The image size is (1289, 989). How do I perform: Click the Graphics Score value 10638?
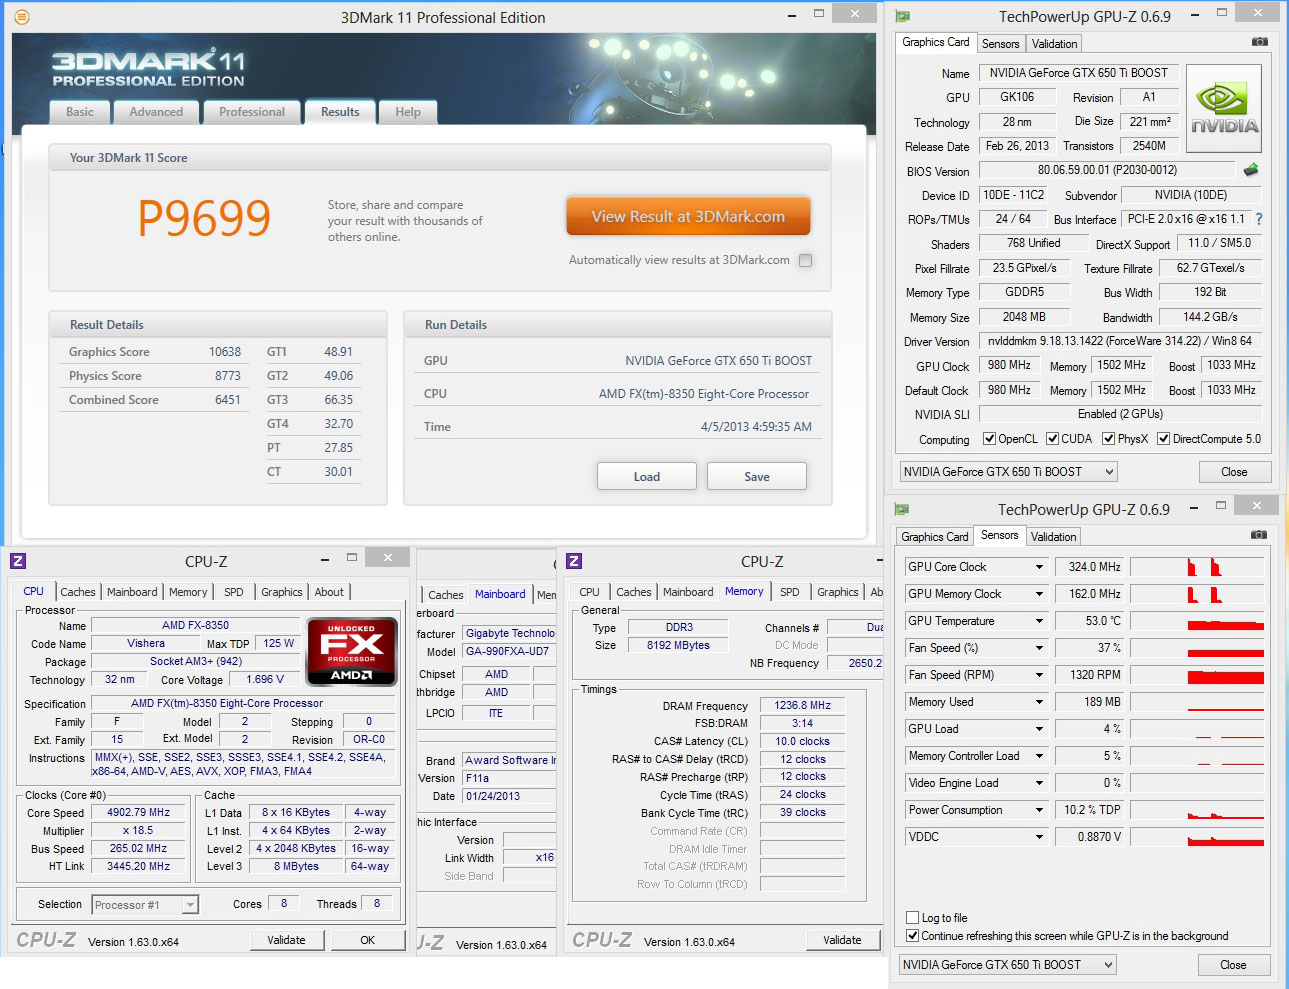coord(225,352)
